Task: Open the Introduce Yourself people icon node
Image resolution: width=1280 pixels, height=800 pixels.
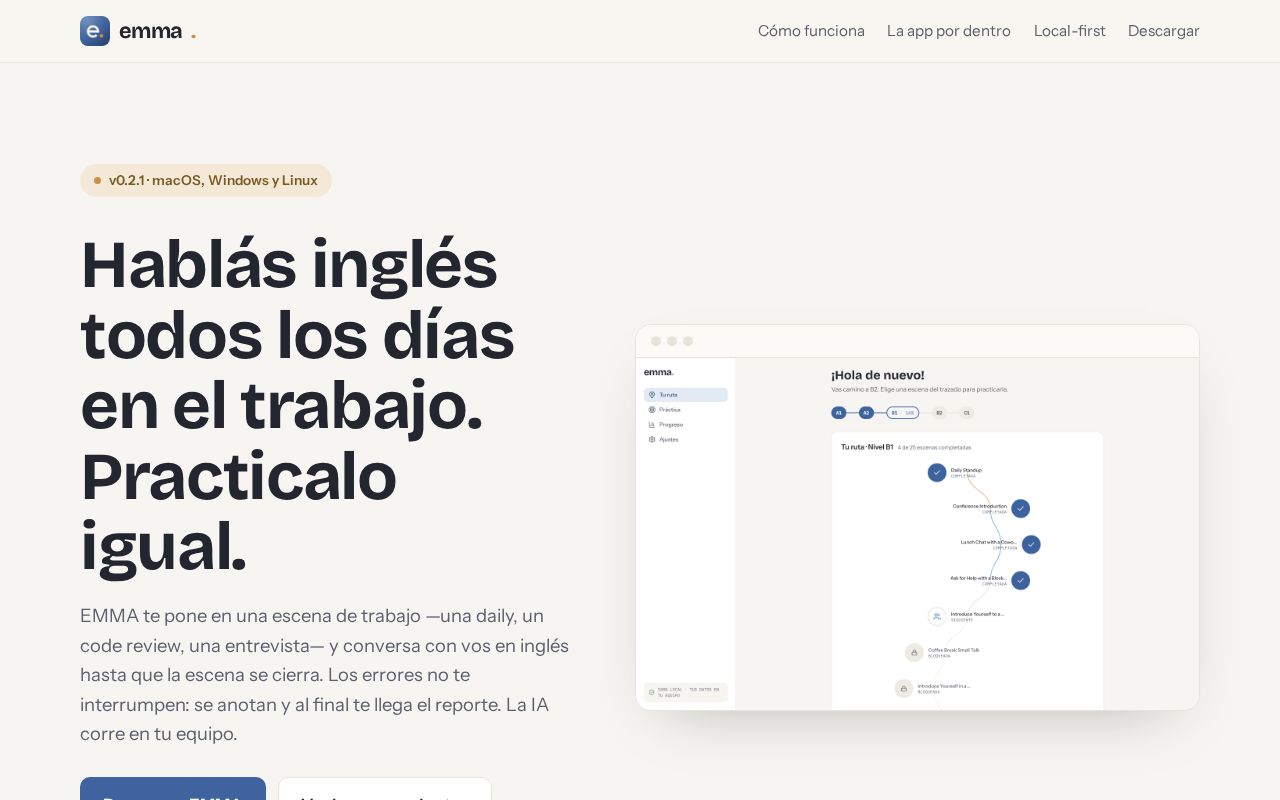Action: click(x=937, y=616)
